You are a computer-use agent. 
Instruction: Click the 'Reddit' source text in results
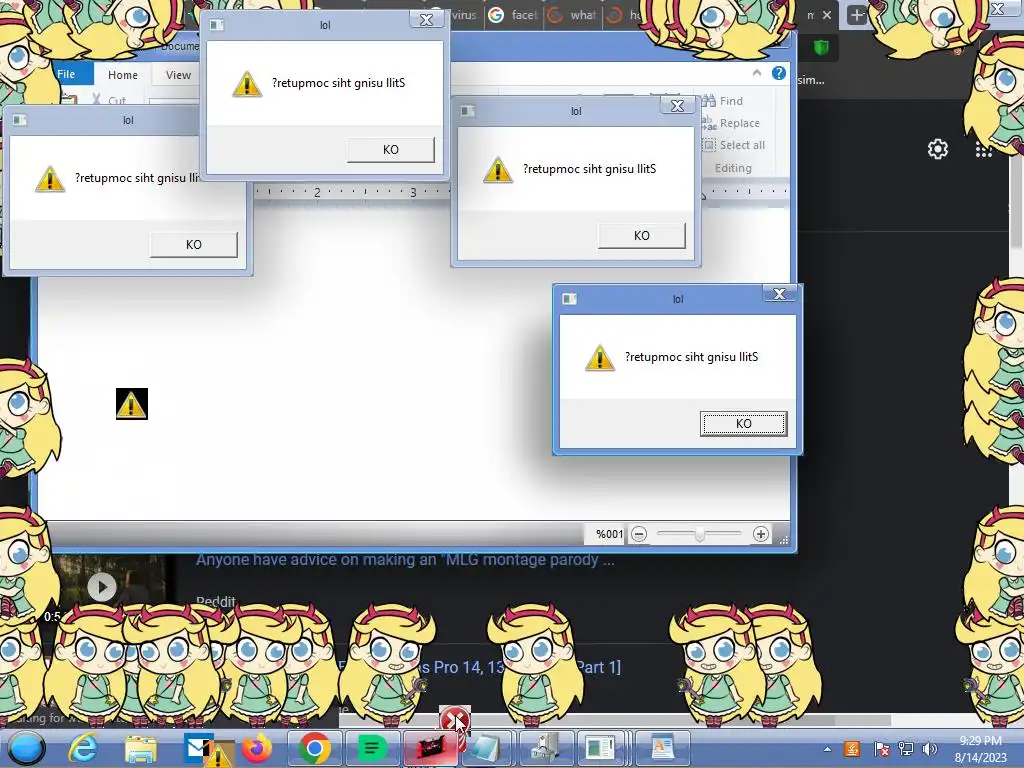point(216,601)
